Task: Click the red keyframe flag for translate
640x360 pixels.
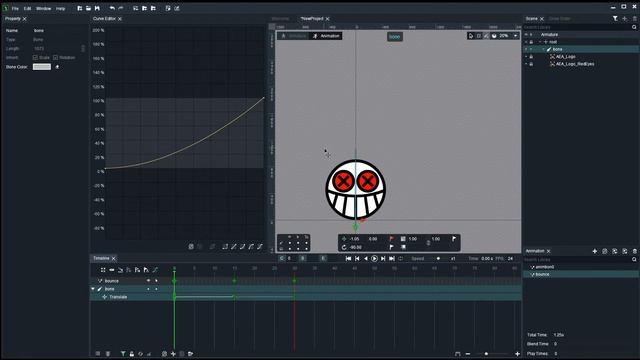Action: (392, 239)
